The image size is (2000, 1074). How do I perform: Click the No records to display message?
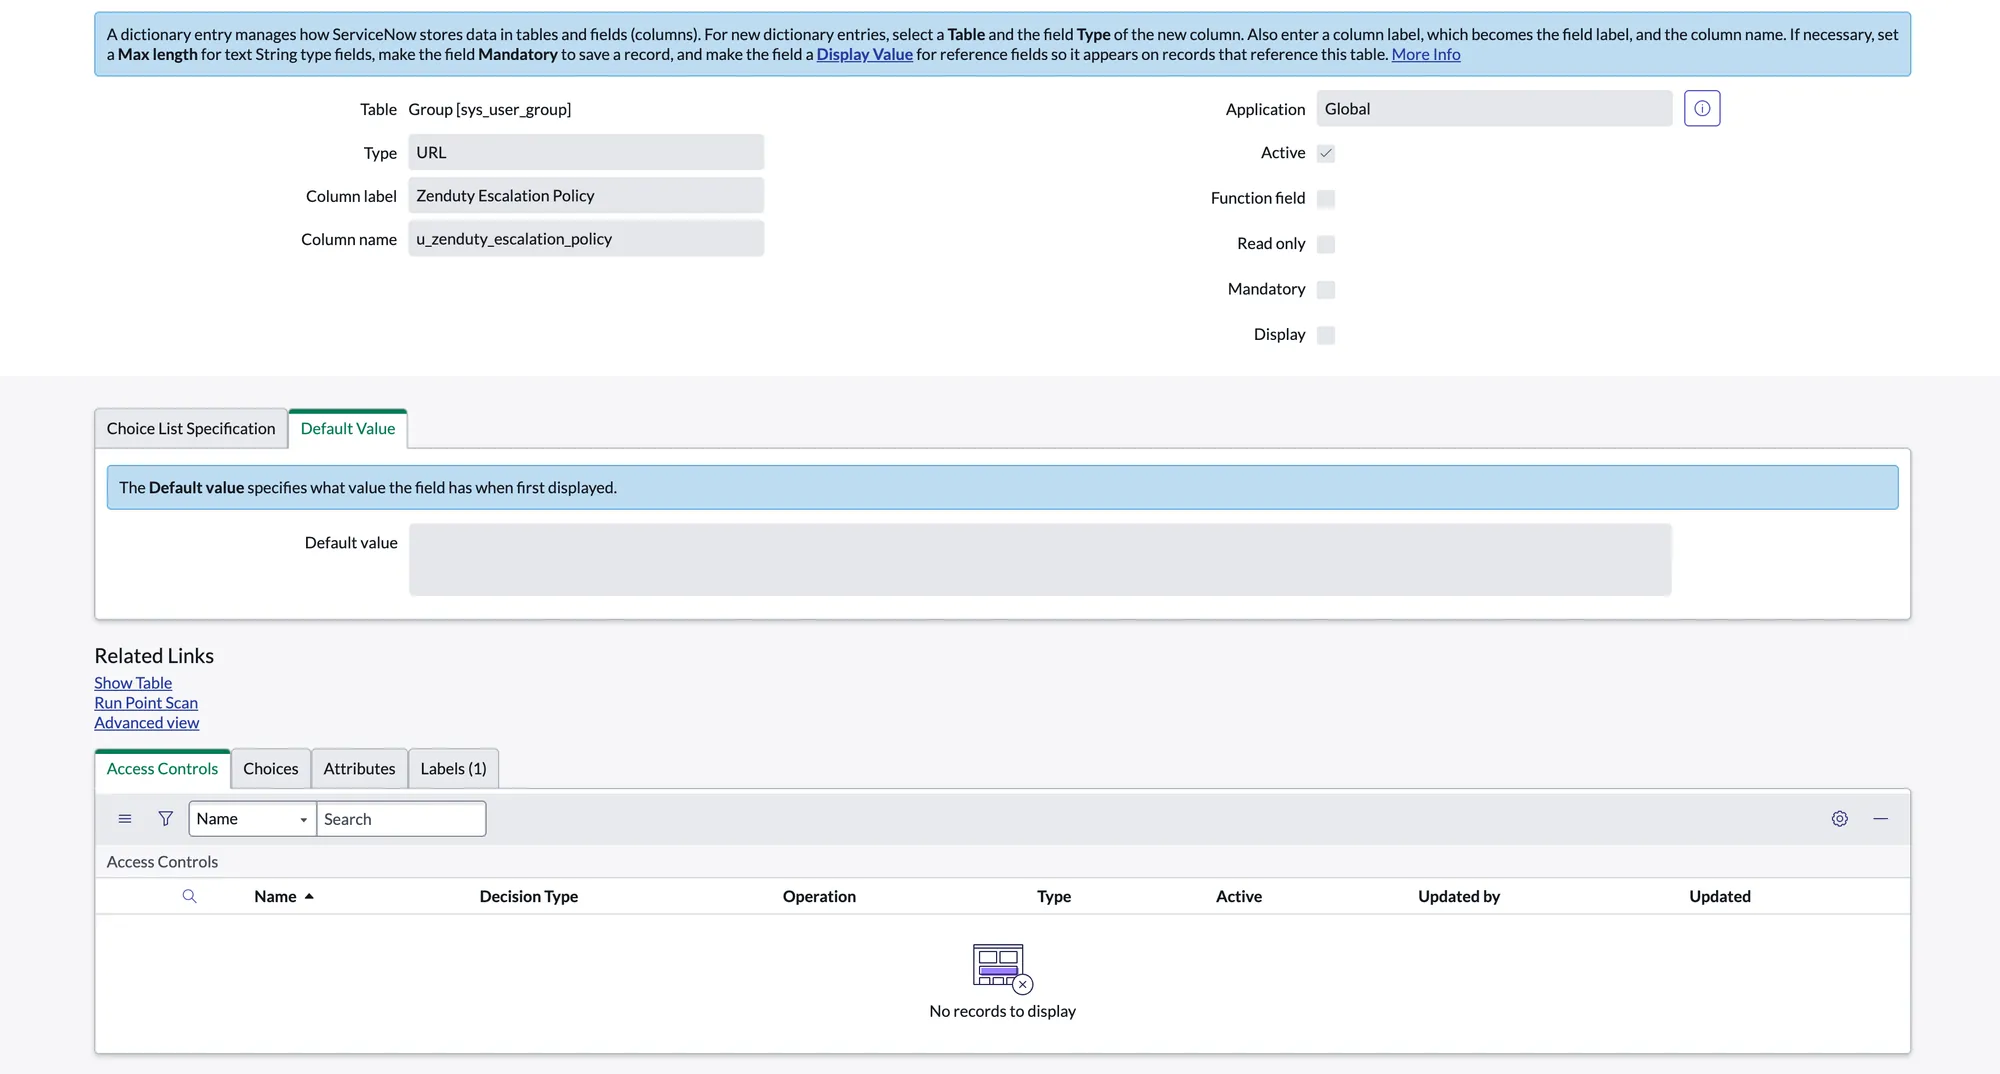1002,1011
